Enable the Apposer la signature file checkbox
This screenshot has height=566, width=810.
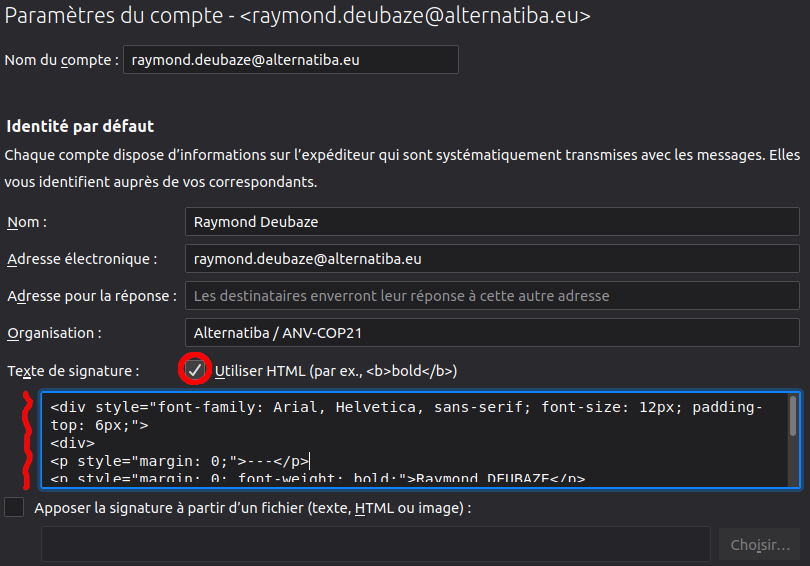point(14,507)
